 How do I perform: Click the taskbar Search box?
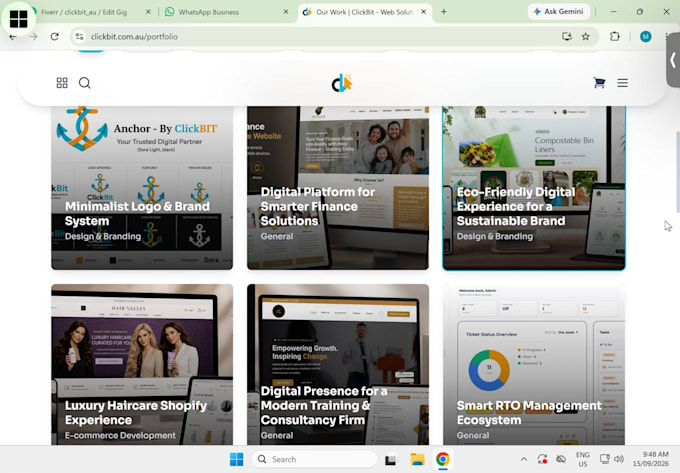click(314, 459)
